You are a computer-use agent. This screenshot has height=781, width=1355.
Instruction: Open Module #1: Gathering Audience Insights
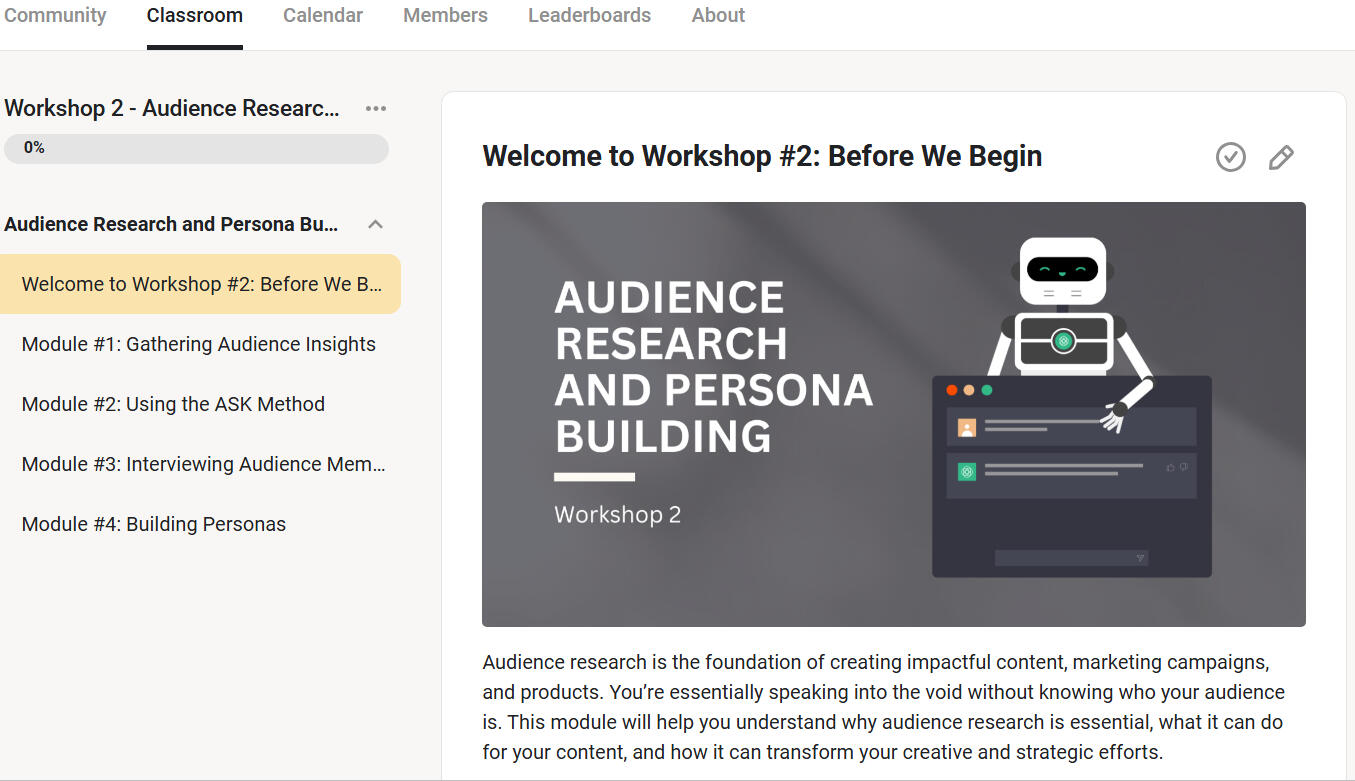click(x=198, y=344)
